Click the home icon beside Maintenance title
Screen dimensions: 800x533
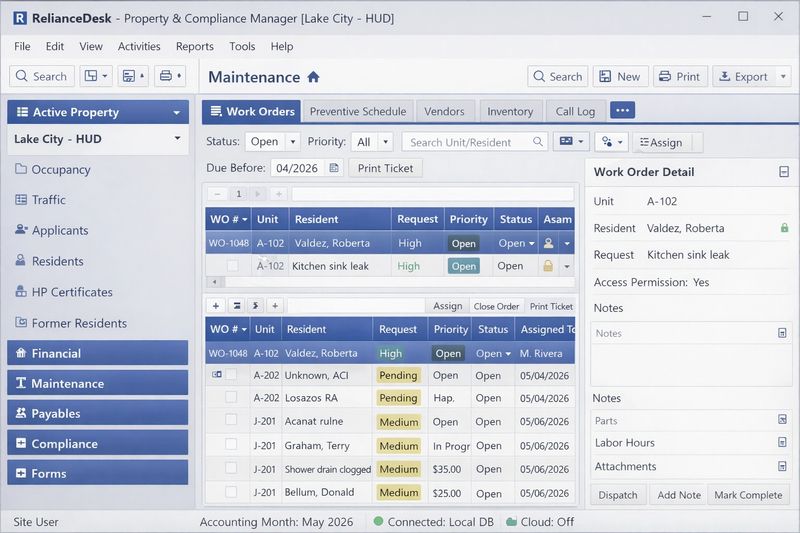click(x=313, y=77)
